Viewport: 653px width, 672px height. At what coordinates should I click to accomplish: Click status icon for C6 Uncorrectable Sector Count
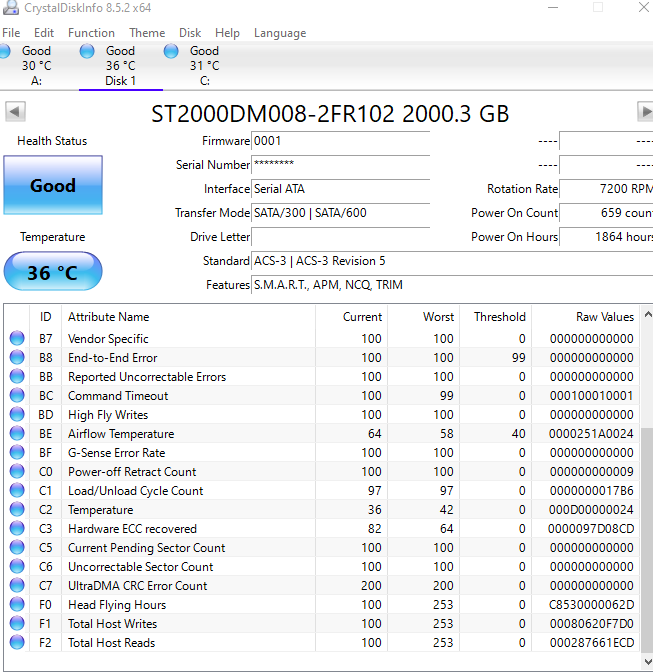(17, 566)
